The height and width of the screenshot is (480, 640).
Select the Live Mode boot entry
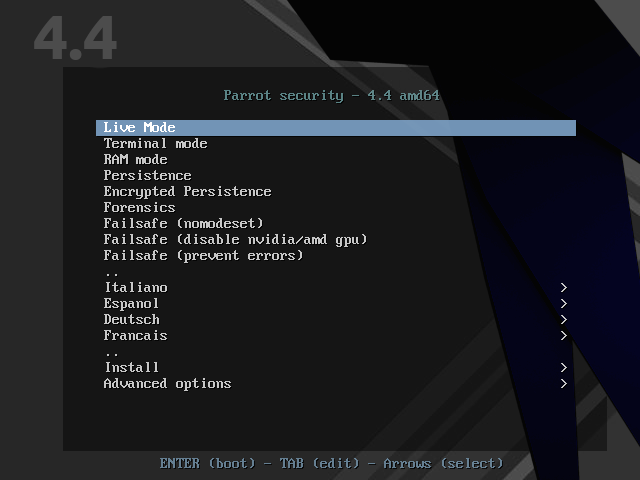140,128
